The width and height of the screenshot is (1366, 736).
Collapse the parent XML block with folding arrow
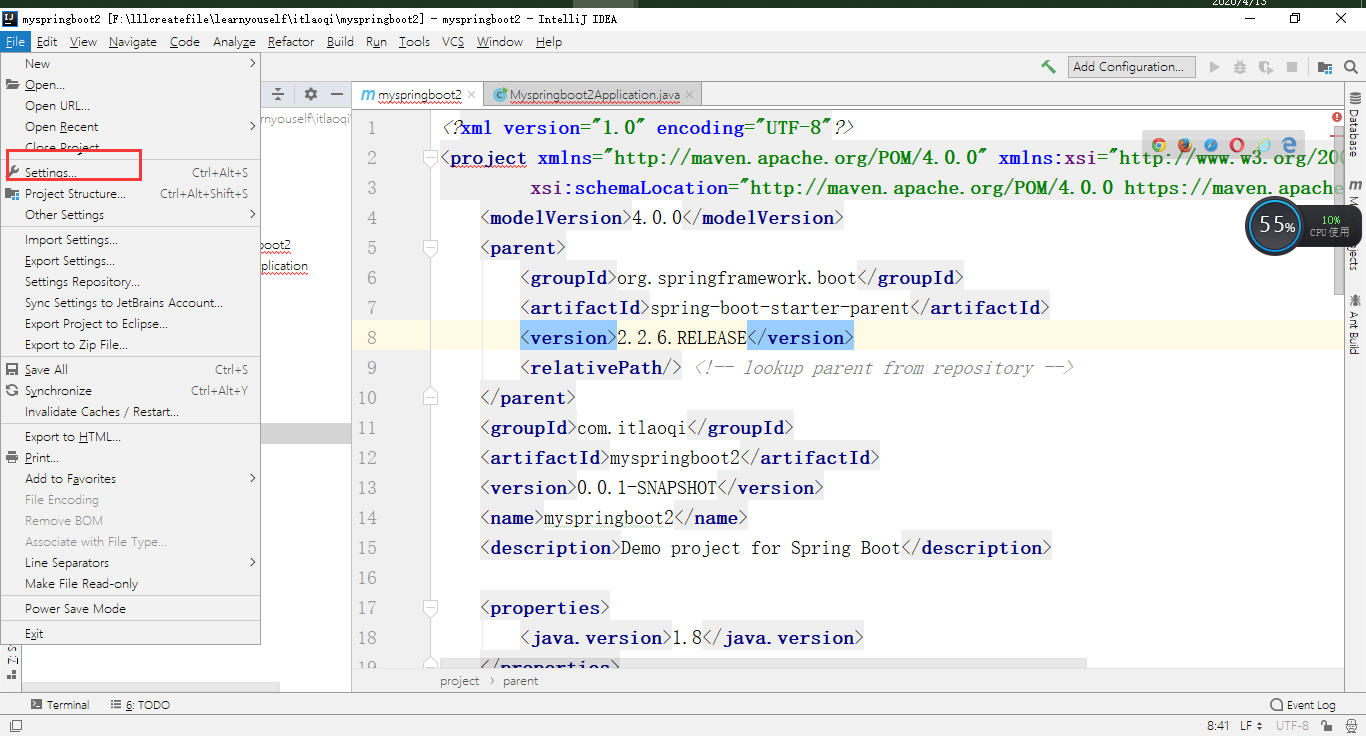[431, 247]
